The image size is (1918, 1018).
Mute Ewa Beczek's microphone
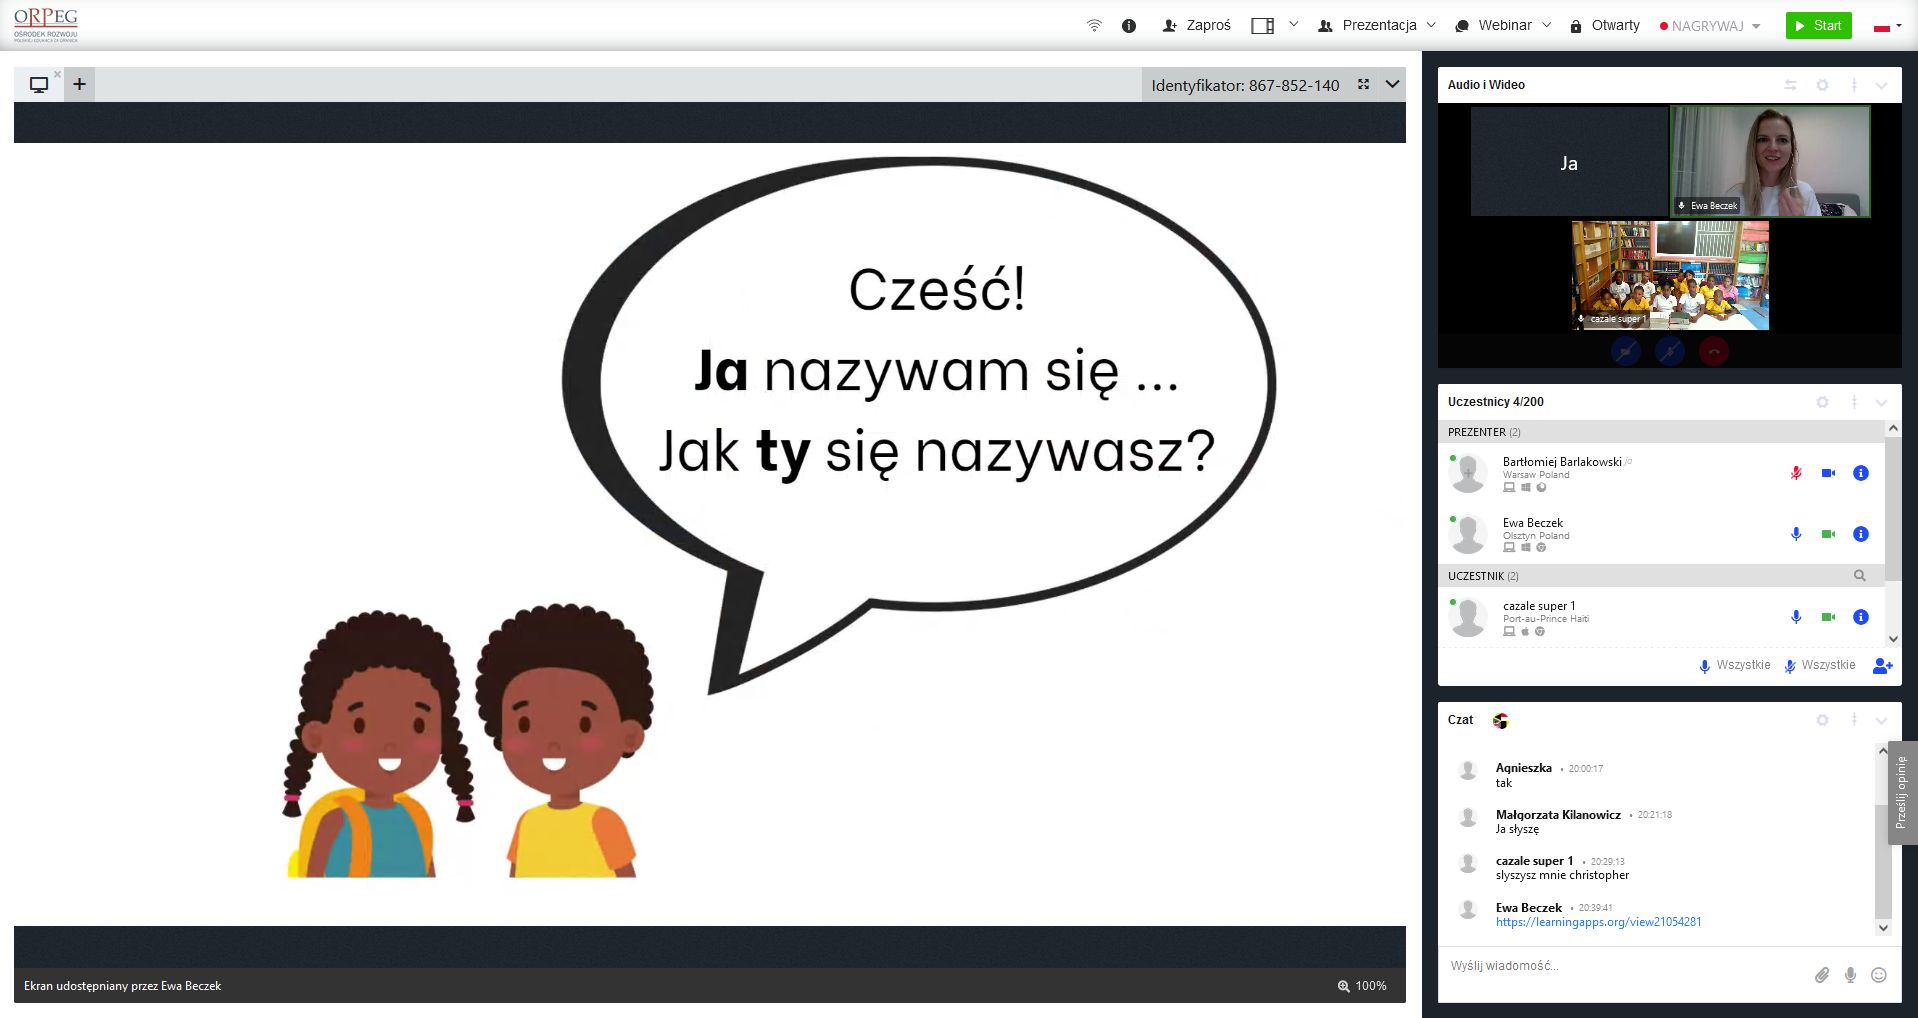[x=1796, y=534]
